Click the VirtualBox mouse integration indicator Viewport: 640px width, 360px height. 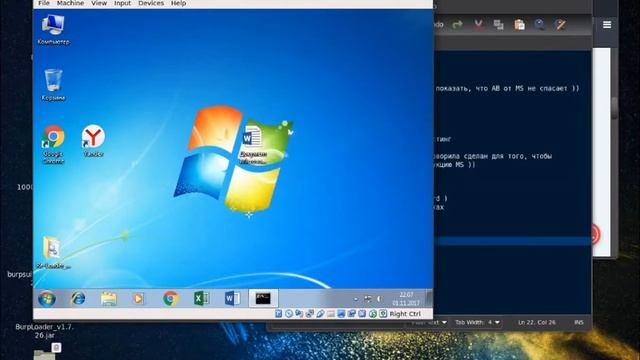coord(373,313)
